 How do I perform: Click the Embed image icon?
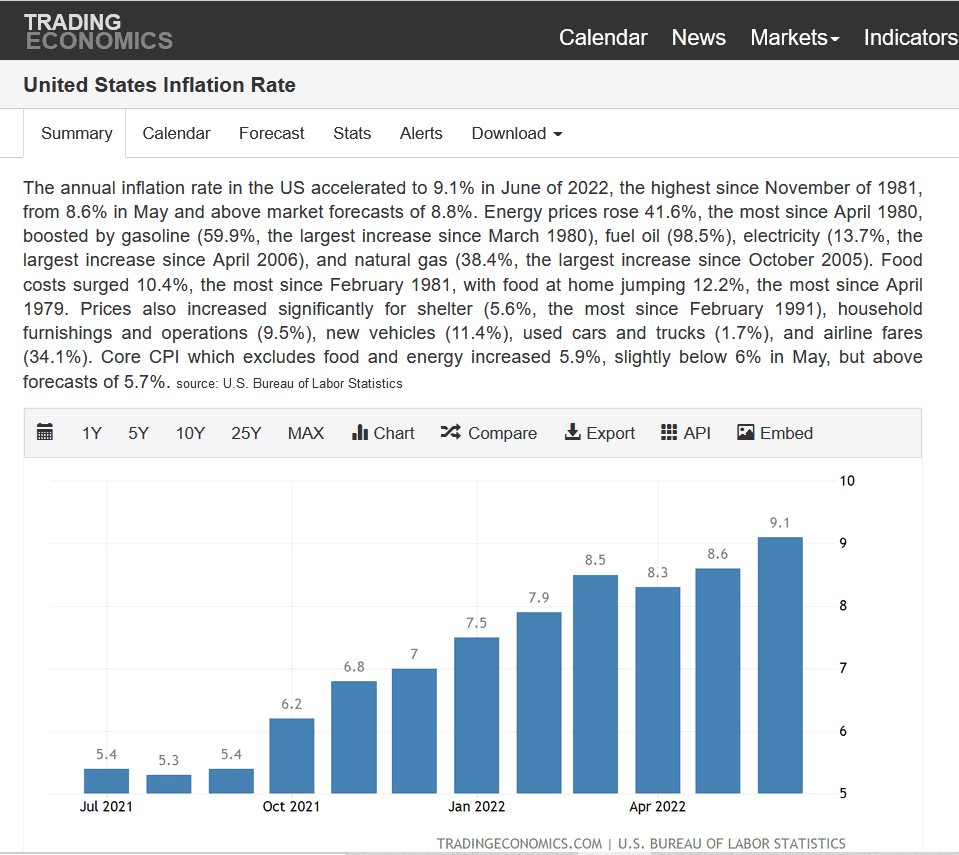(746, 433)
